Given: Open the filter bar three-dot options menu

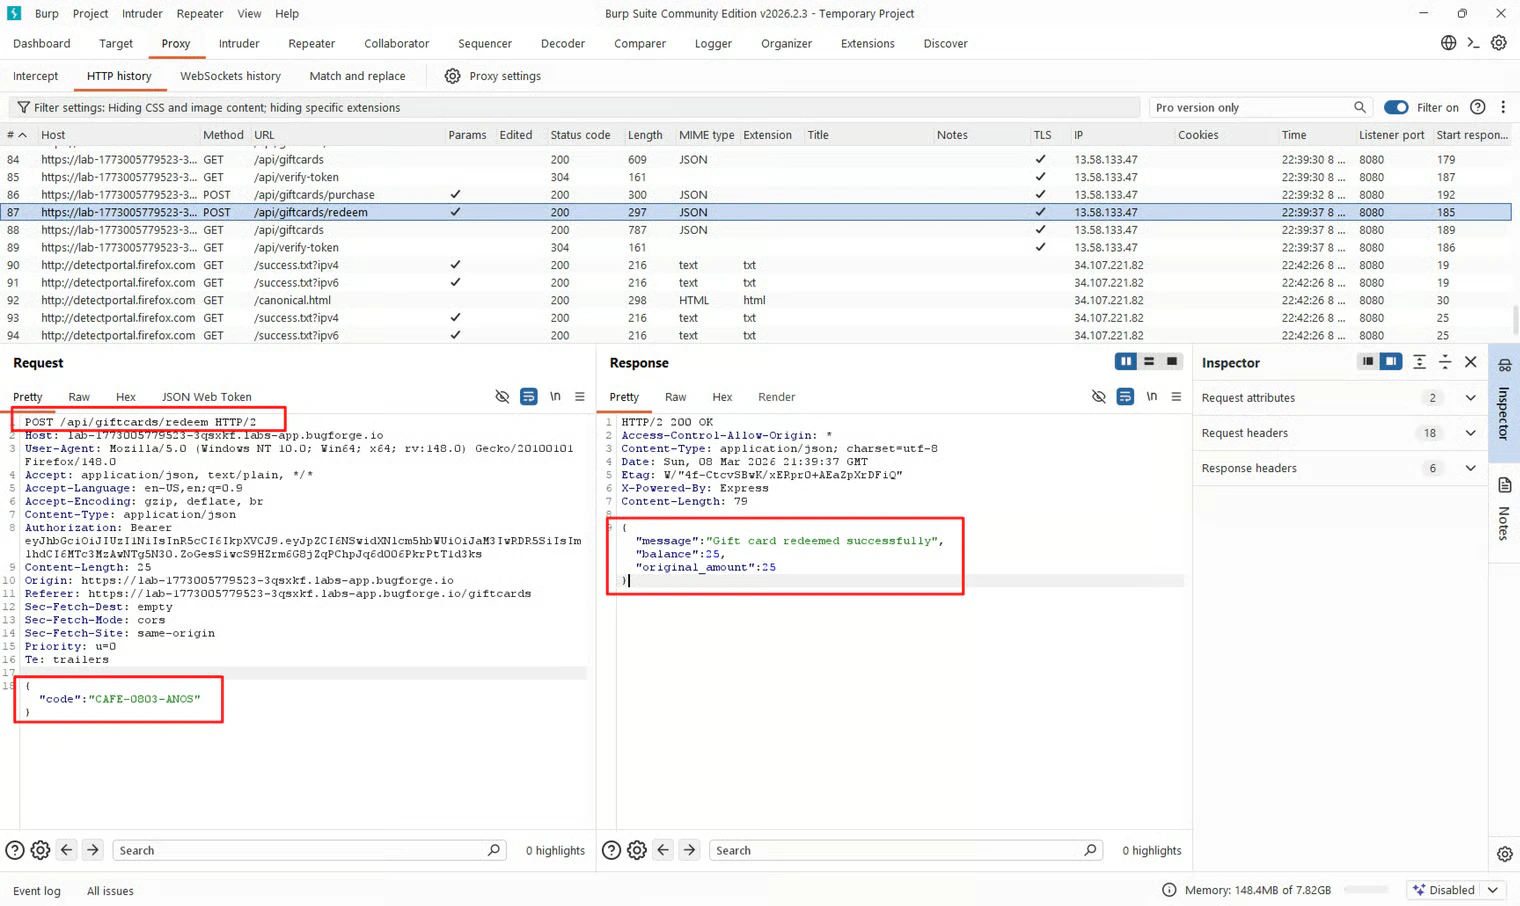Looking at the screenshot, I should 1503,107.
